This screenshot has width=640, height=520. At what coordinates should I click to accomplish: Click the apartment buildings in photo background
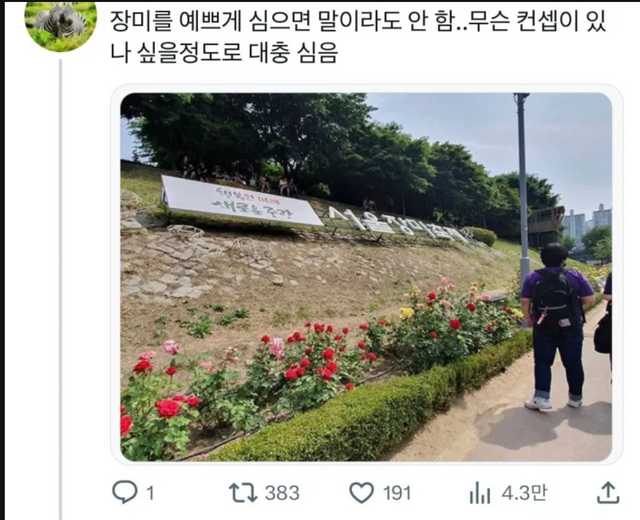(587, 224)
